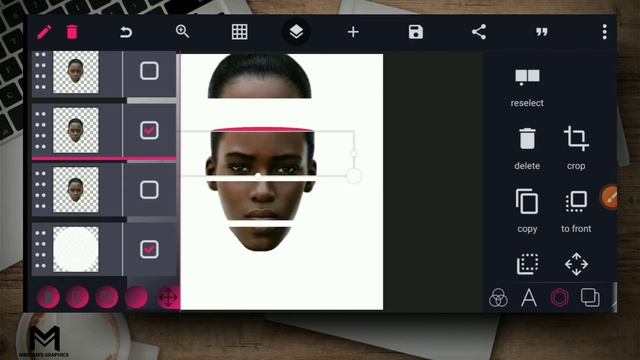Click reselect option
640x360 pixels.
click(x=527, y=88)
